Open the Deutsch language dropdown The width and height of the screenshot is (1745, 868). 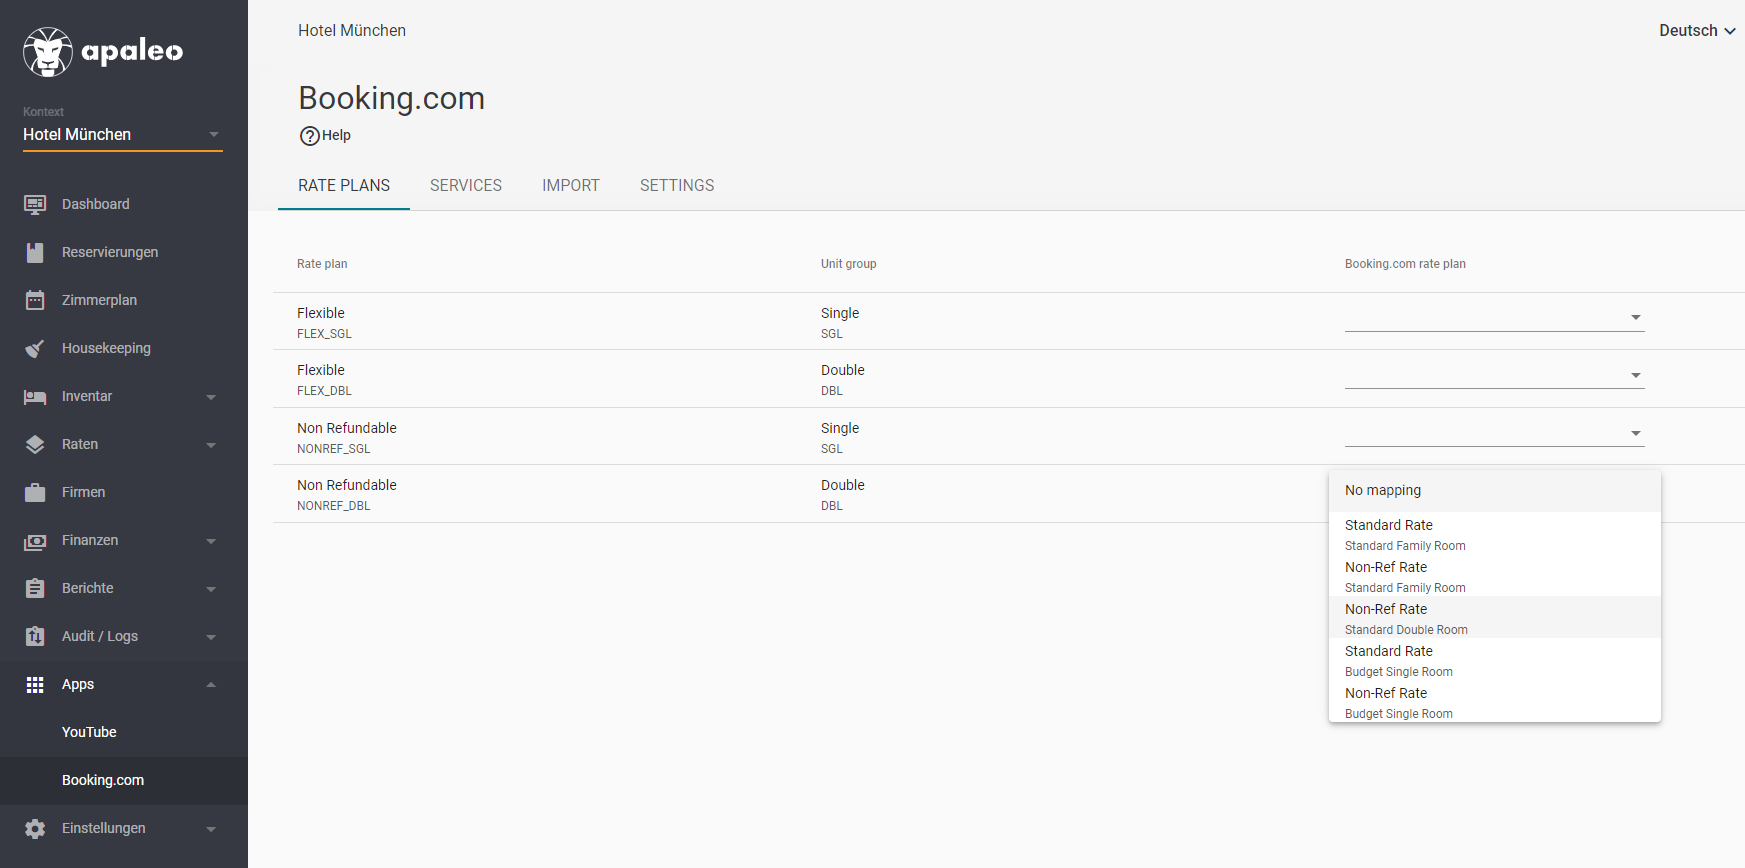pos(1697,31)
